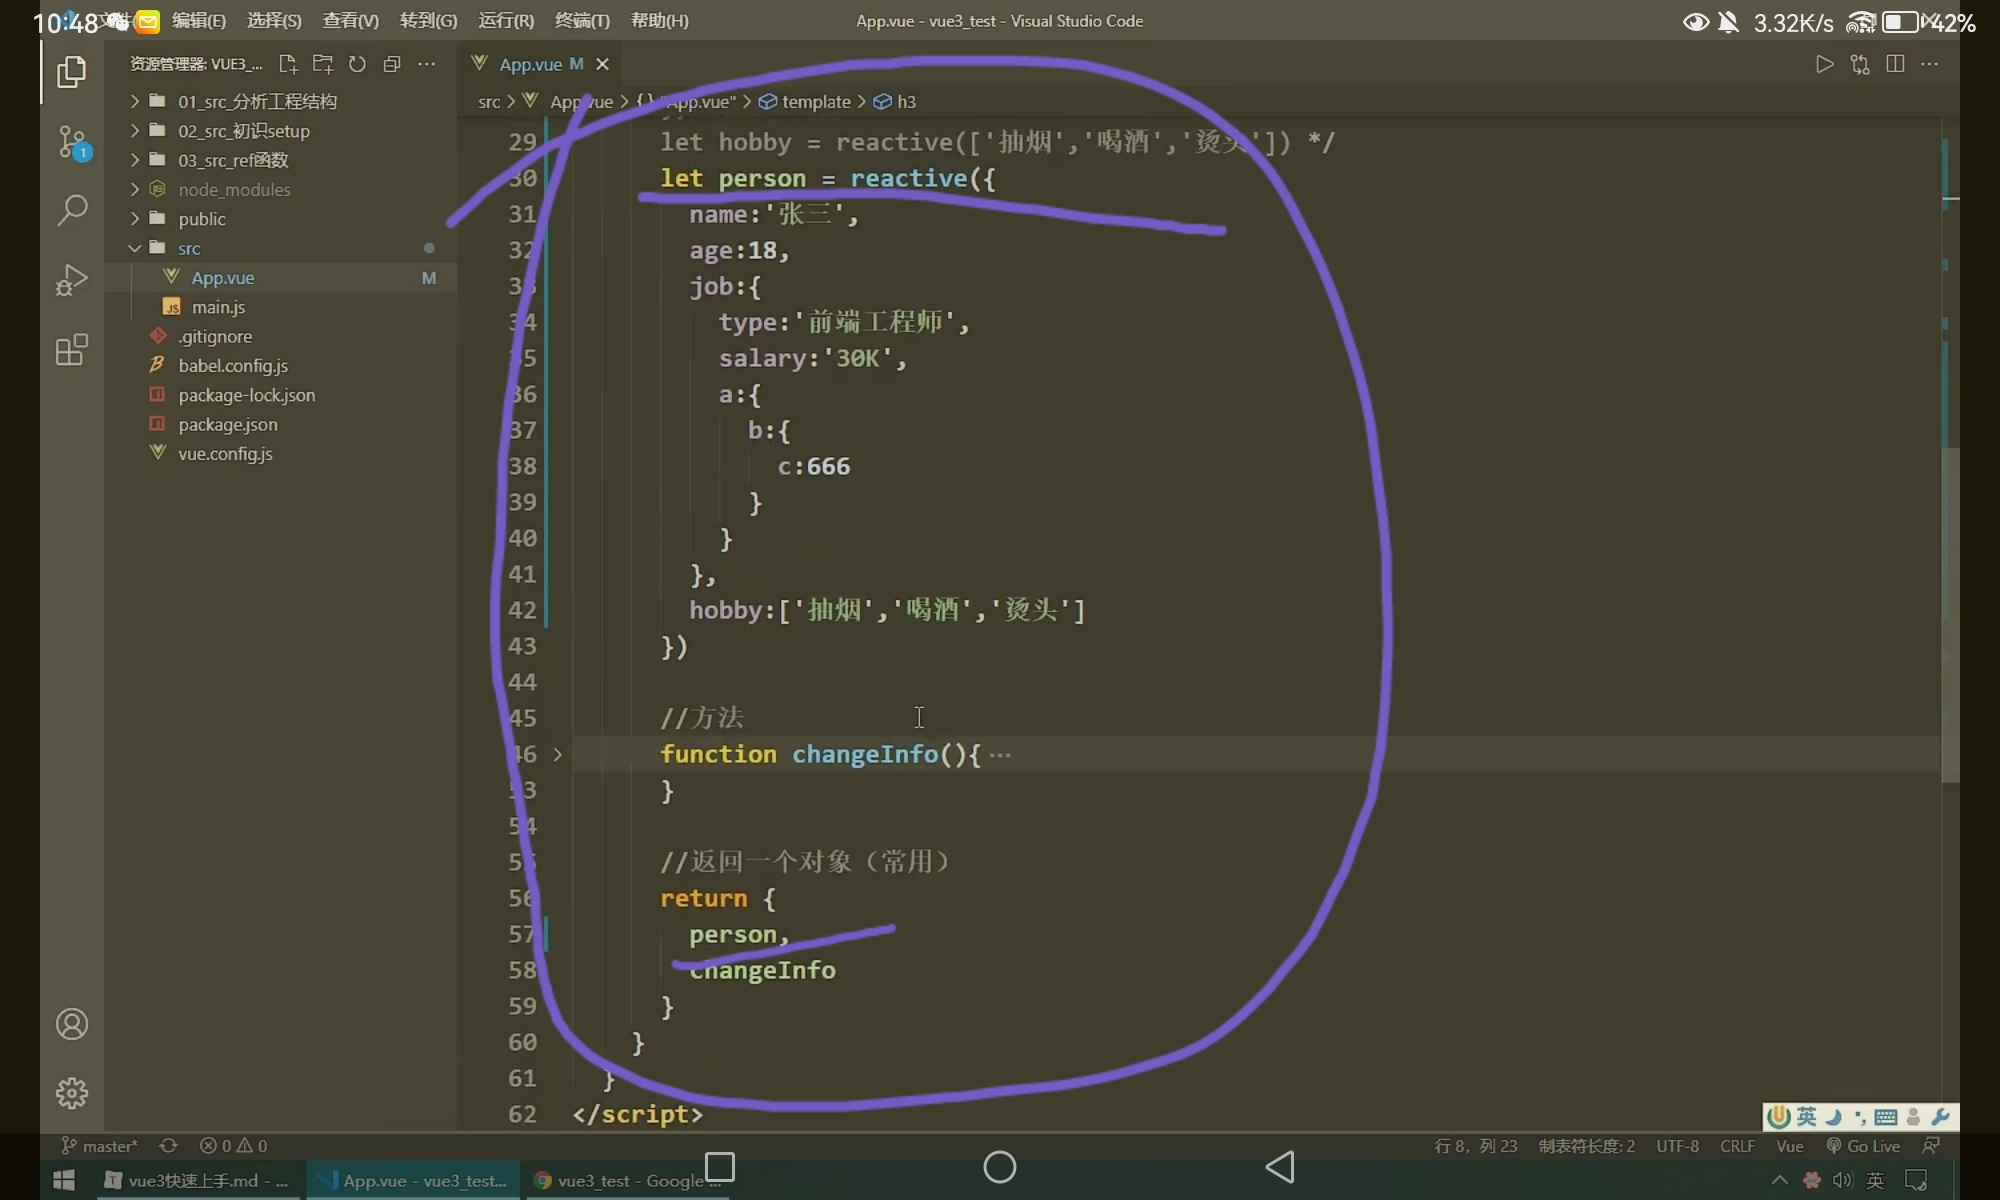2000x1200 pixels.
Task: Click the Accounts icon in activity bar
Action: (x=72, y=1024)
